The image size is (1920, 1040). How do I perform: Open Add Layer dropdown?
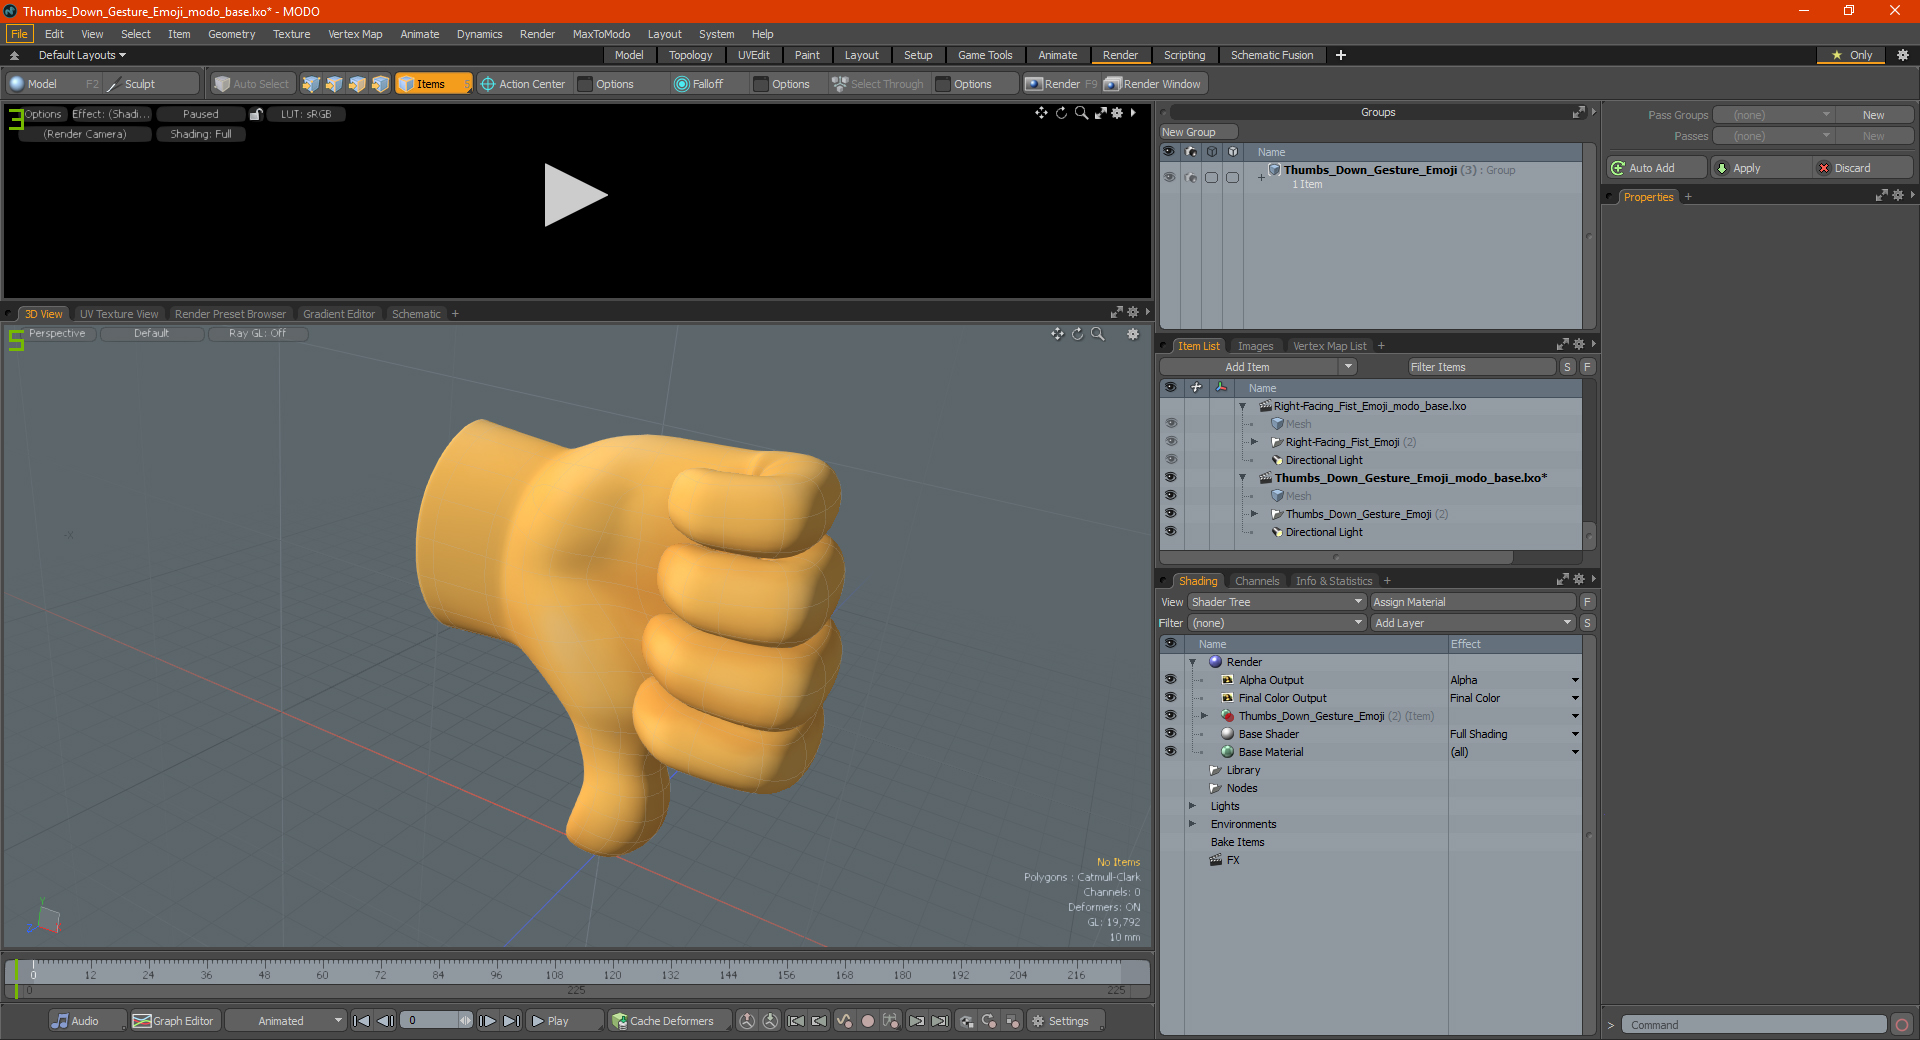[x=1473, y=623]
